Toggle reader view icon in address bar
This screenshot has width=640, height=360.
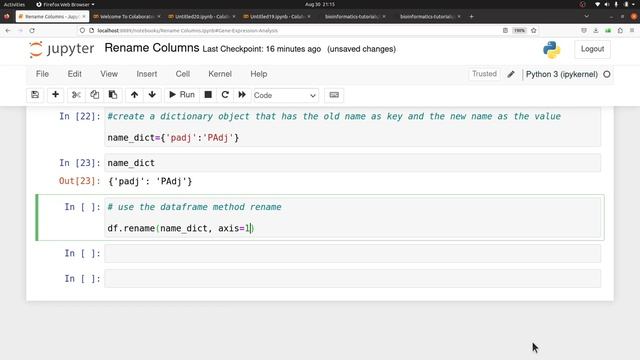click(x=505, y=31)
